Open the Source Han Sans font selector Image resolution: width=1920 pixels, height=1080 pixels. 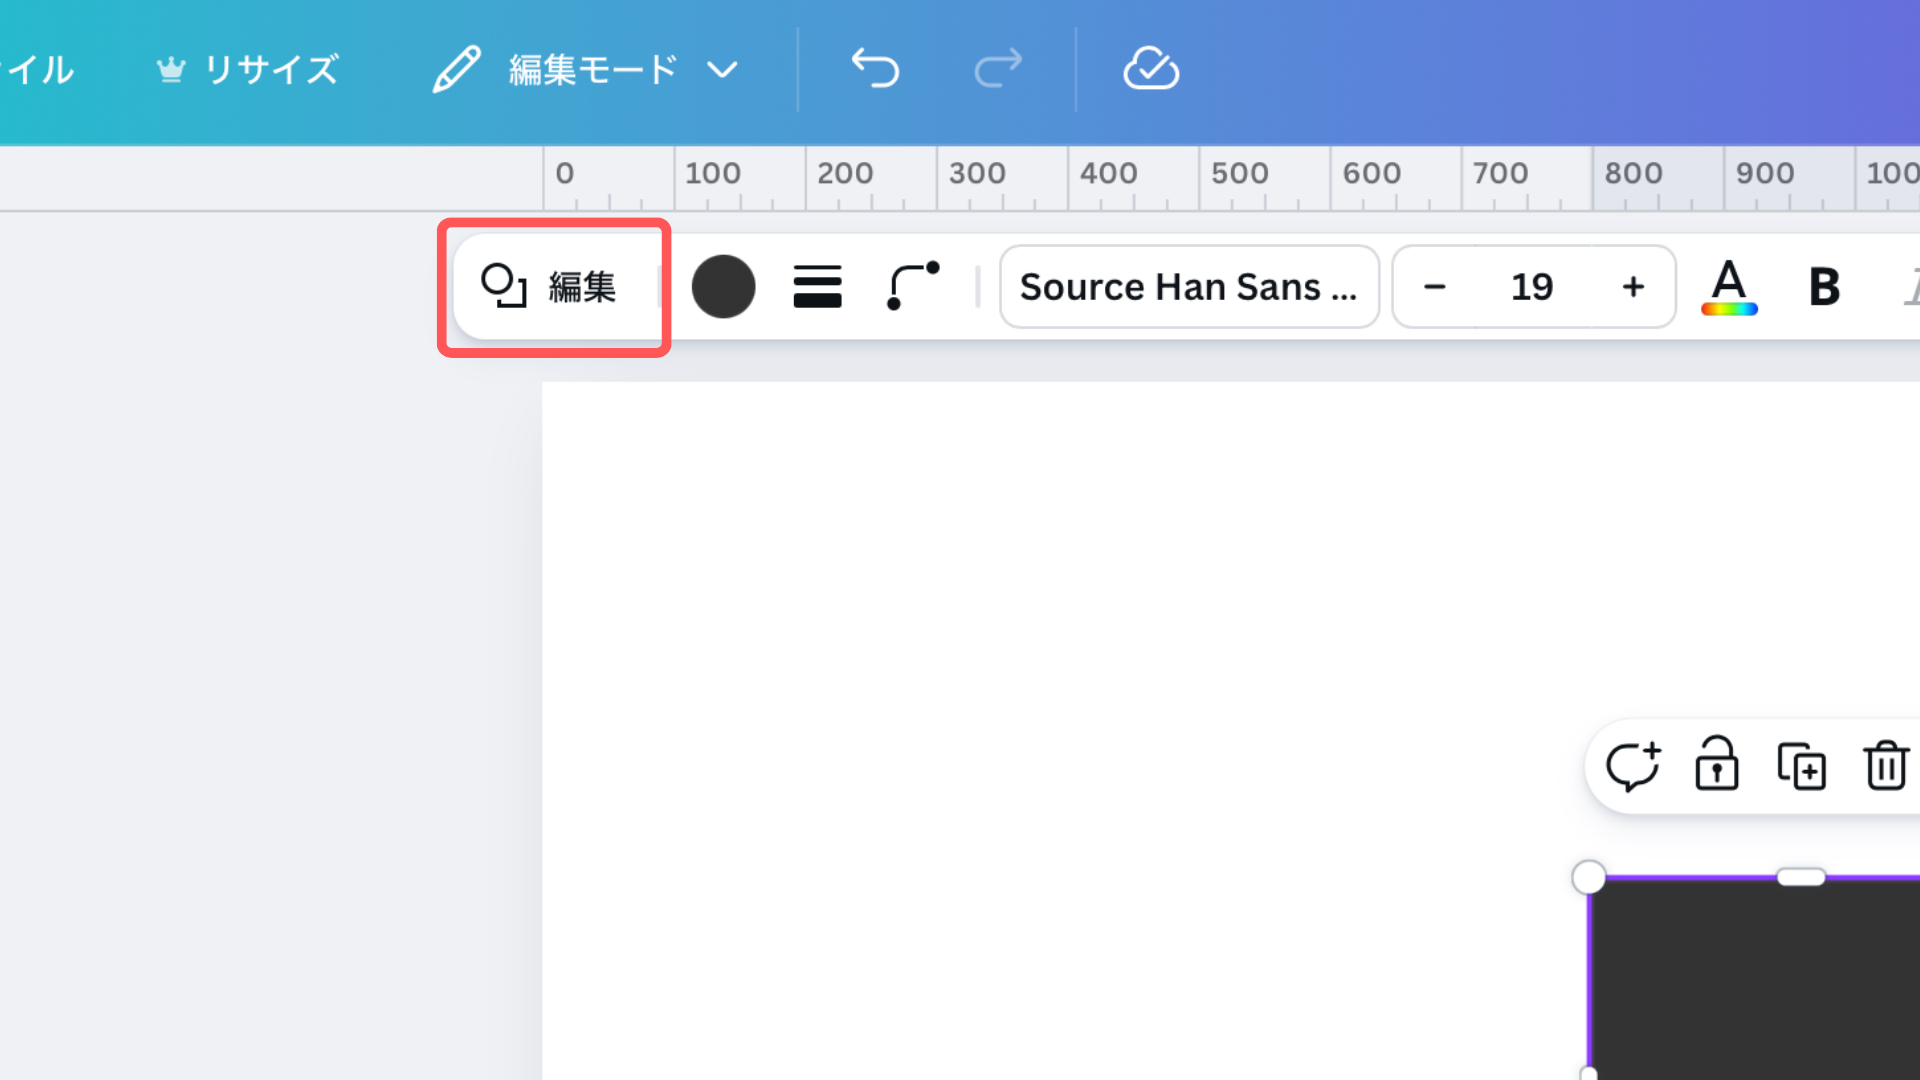click(1189, 287)
